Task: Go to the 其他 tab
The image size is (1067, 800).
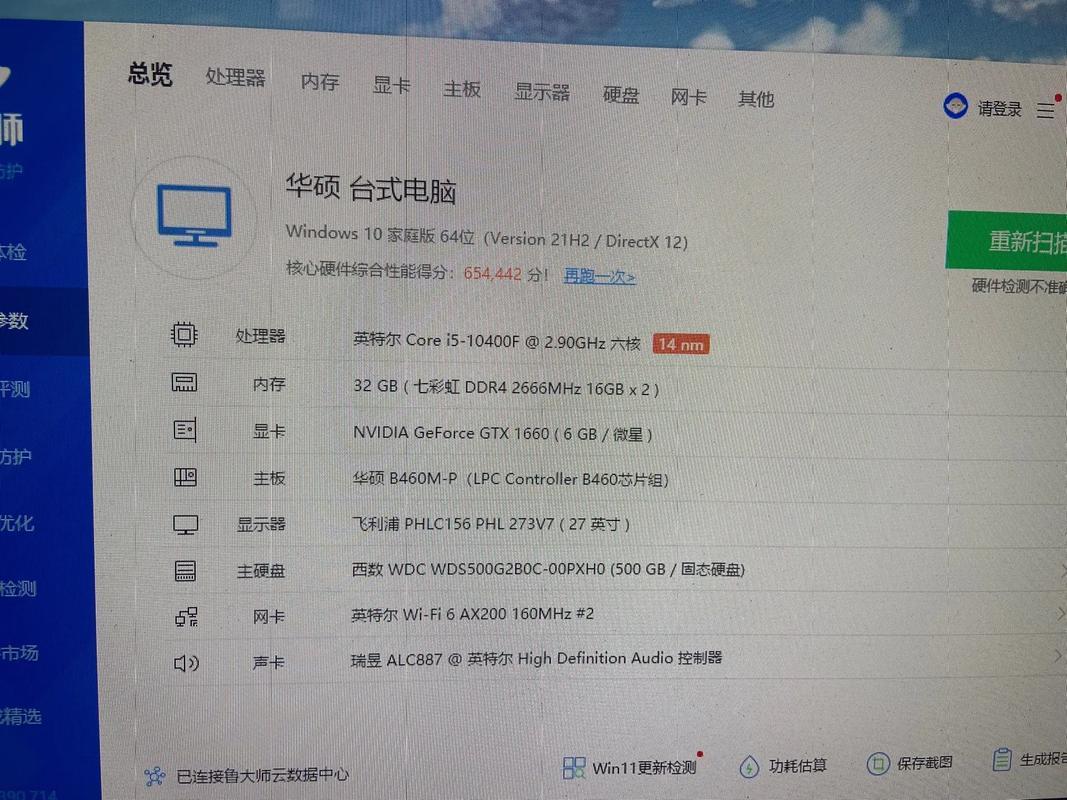Action: point(756,99)
